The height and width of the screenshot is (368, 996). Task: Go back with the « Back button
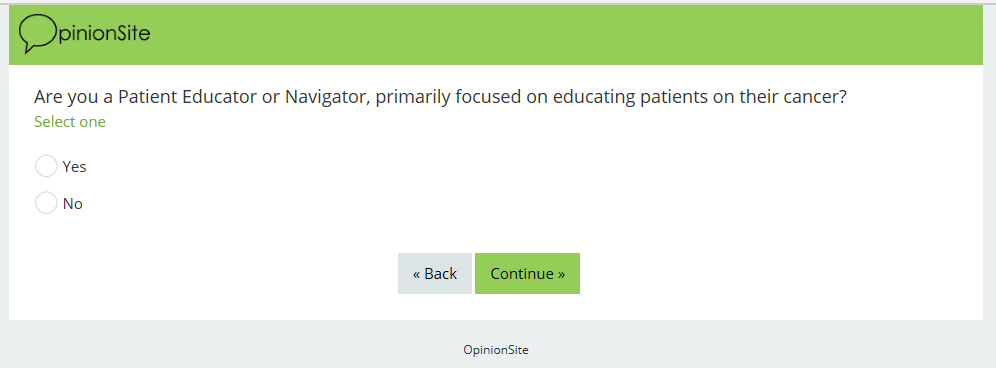click(x=434, y=273)
